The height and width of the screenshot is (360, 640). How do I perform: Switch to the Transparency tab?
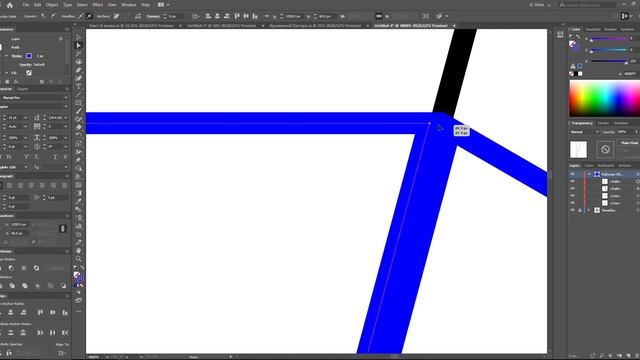[582, 123]
